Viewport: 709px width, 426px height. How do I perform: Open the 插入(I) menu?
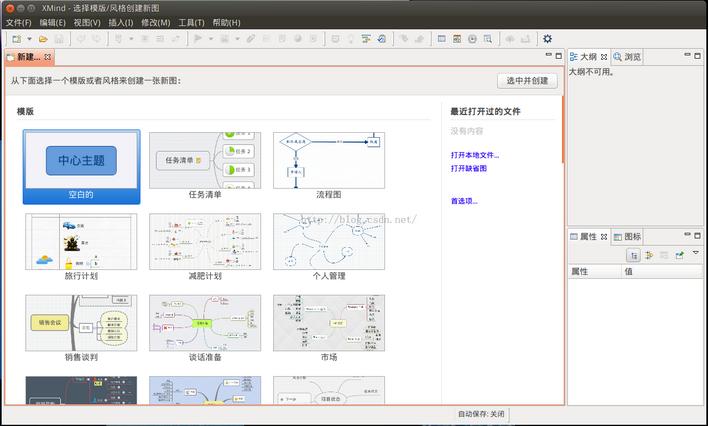(121, 22)
